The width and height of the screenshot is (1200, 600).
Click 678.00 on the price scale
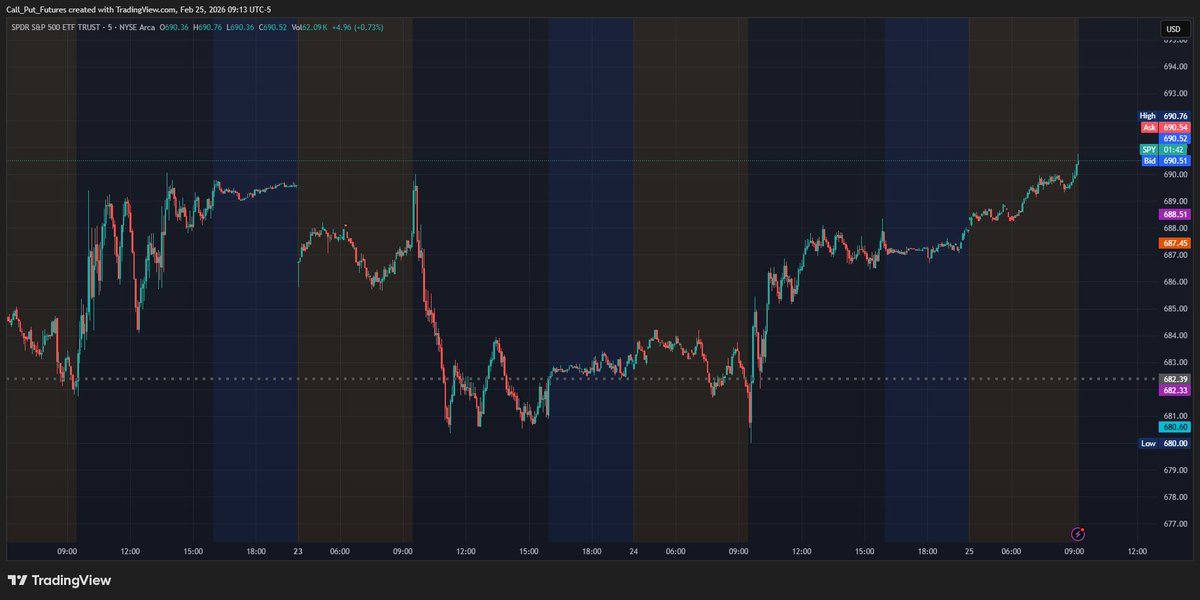point(1175,497)
